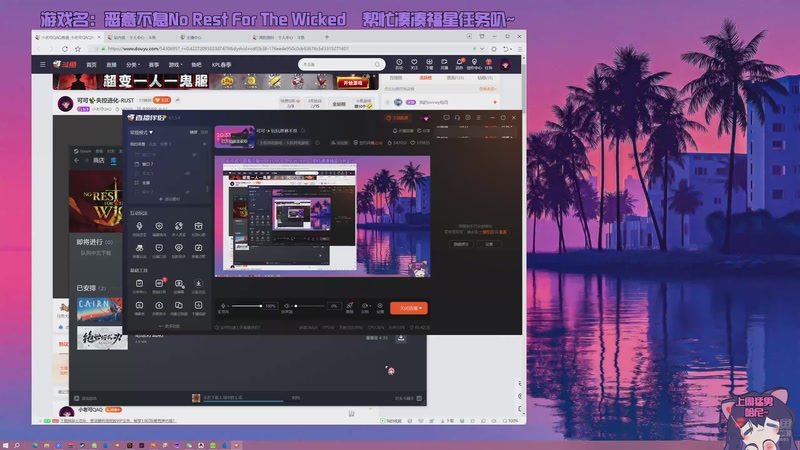Expand the browser address bar dropdown arrow

[482, 49]
